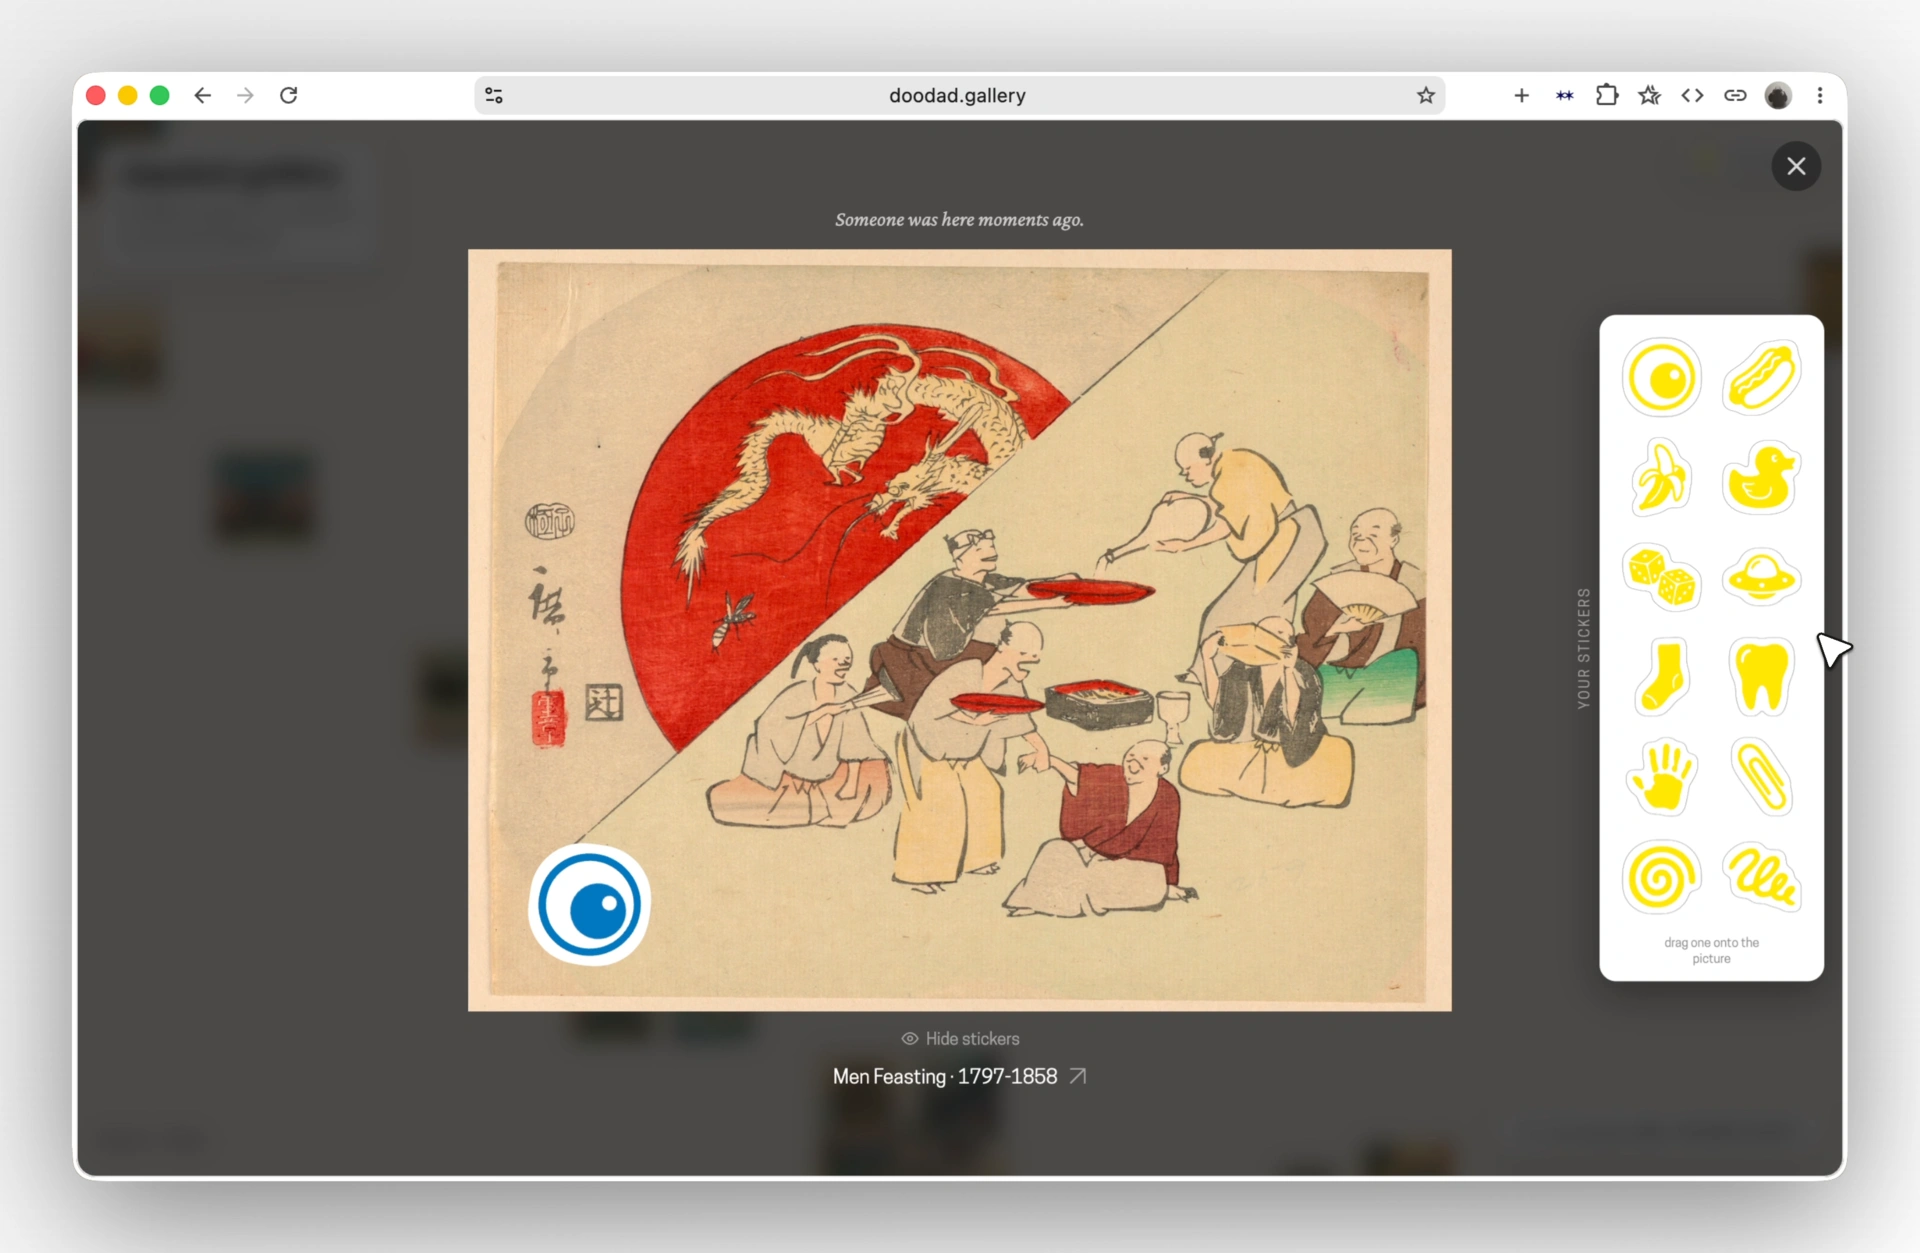Viewport: 1920px width, 1253px height.
Task: Select the yellow eye sticker
Action: 1661,378
